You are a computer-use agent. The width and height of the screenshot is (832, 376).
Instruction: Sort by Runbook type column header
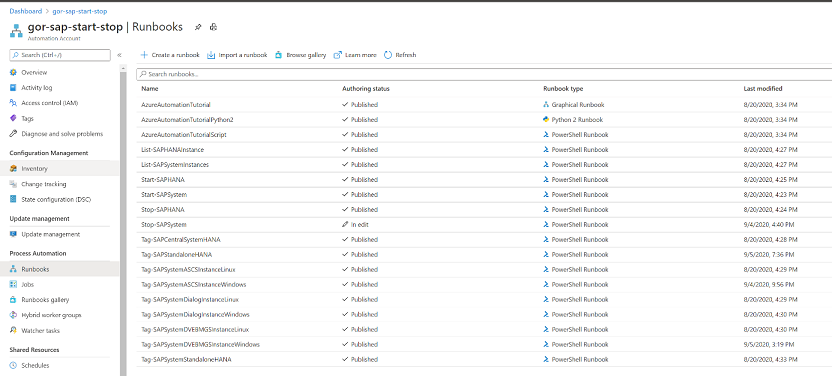[563, 89]
